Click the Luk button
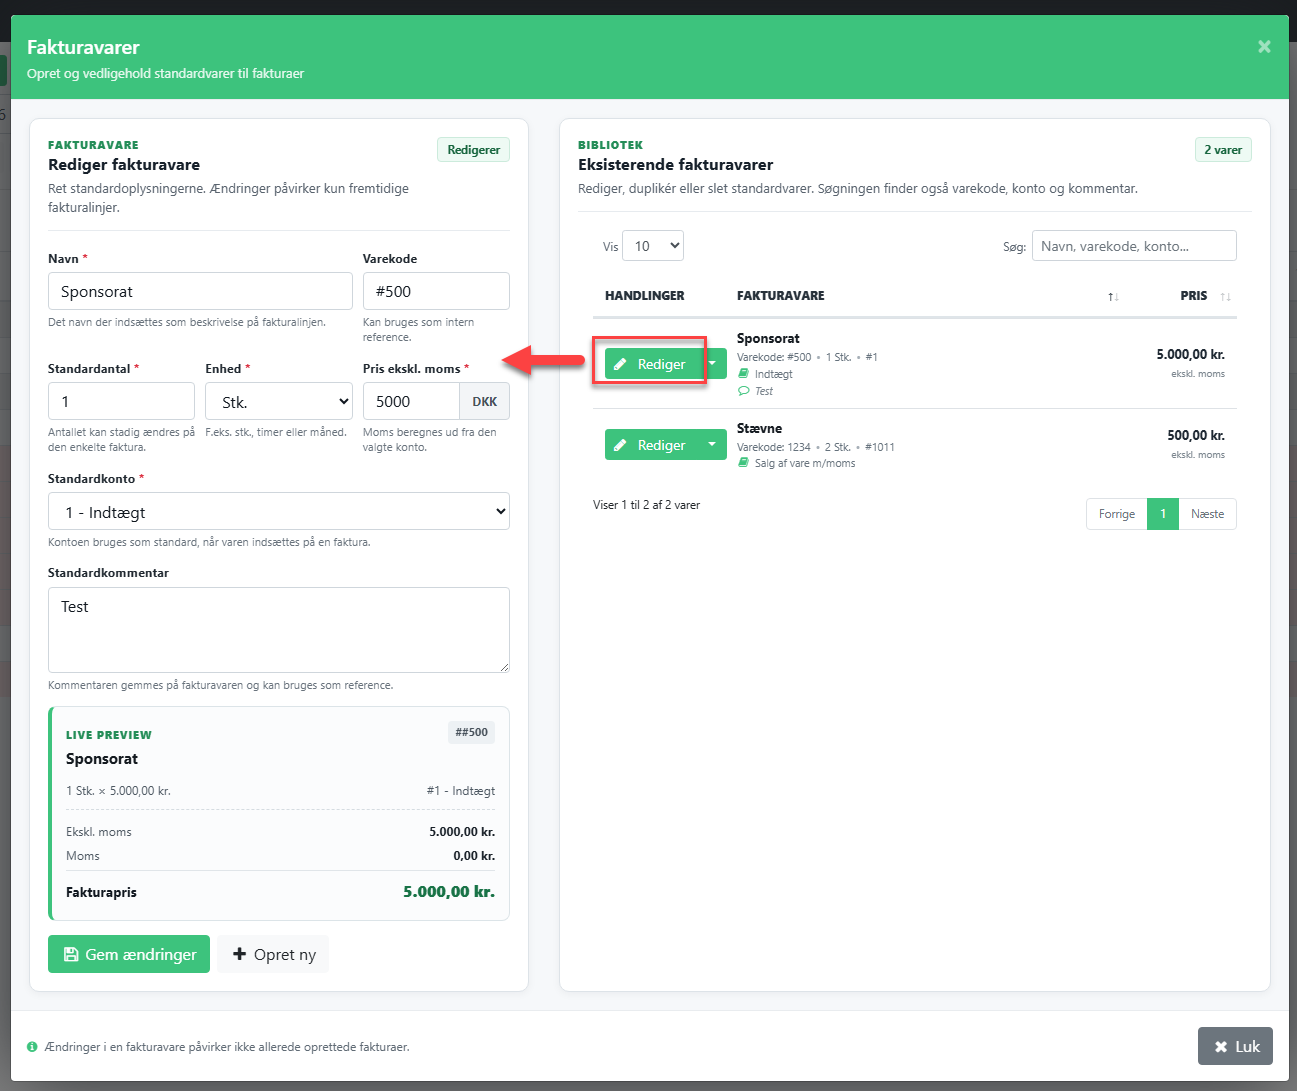1297x1091 pixels. [1235, 1046]
